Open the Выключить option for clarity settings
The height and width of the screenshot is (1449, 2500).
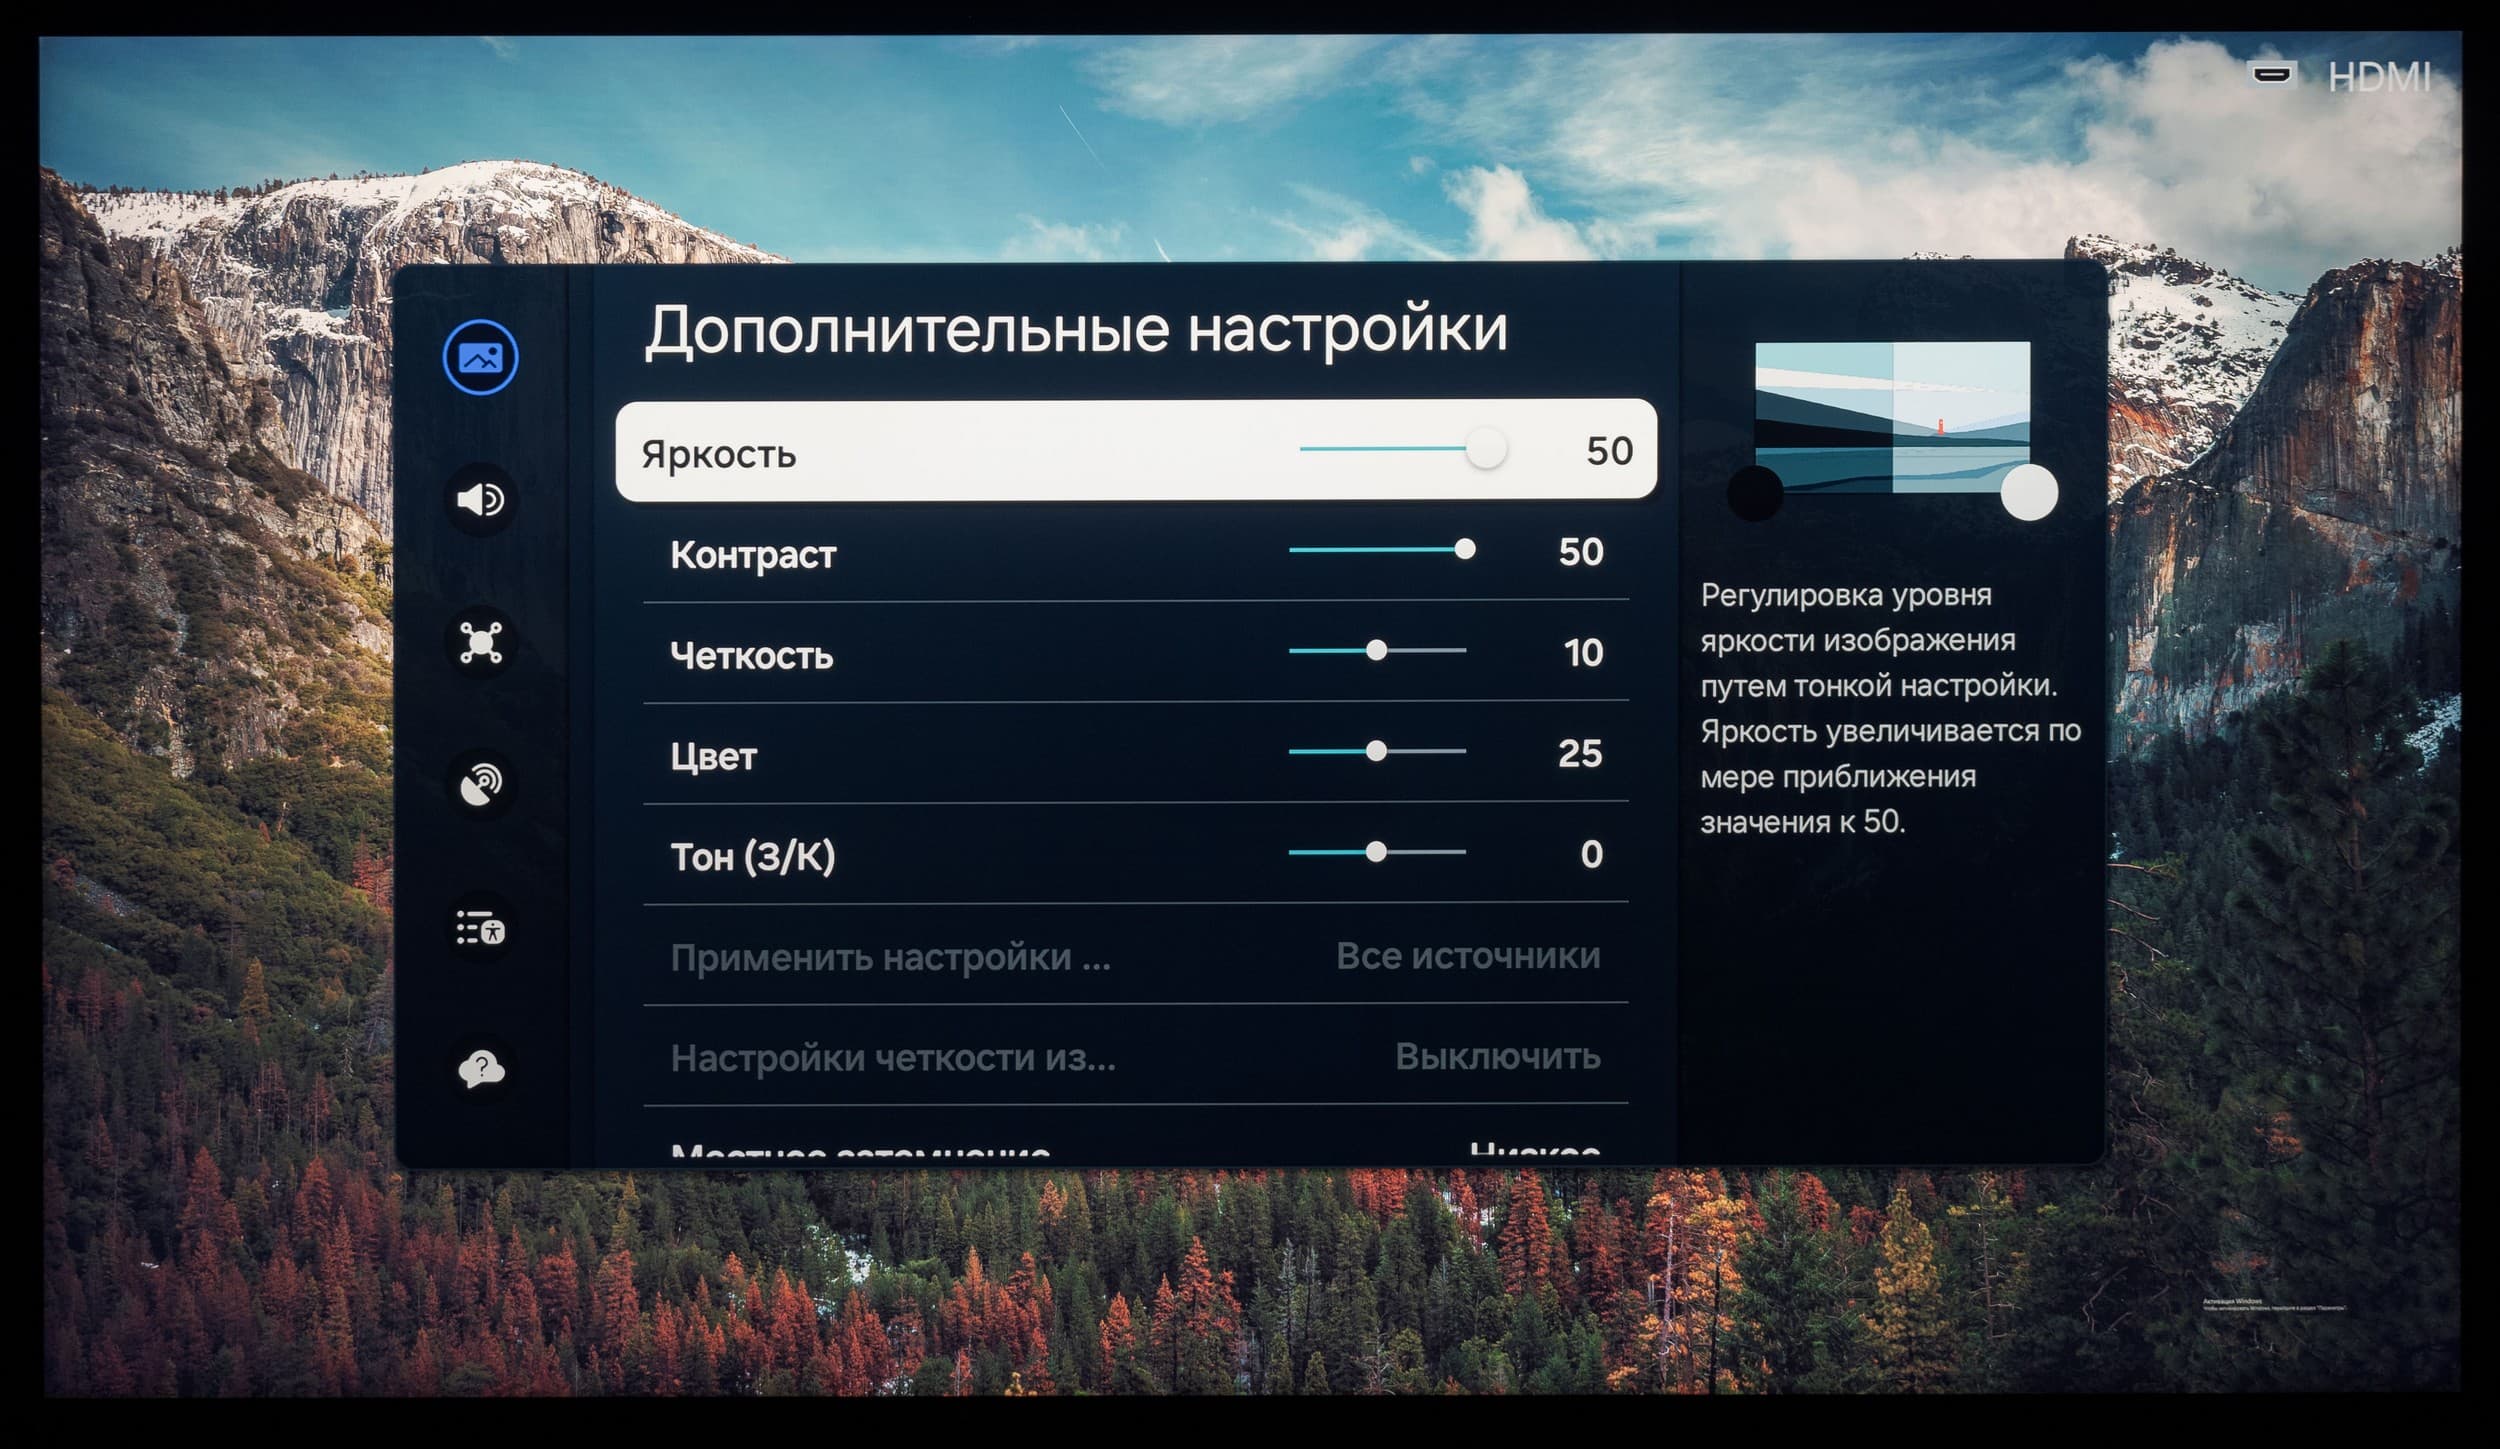[1497, 1057]
